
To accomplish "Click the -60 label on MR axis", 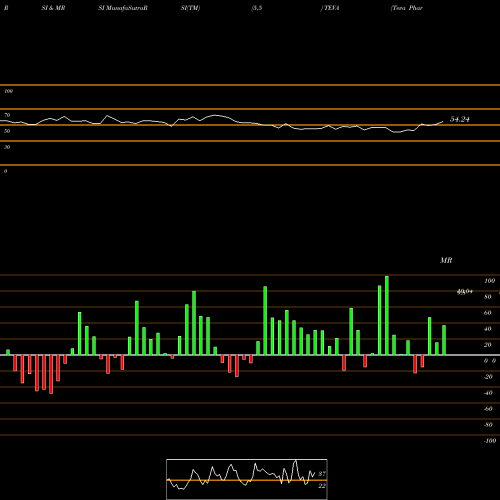I will pyautogui.click(x=488, y=409).
